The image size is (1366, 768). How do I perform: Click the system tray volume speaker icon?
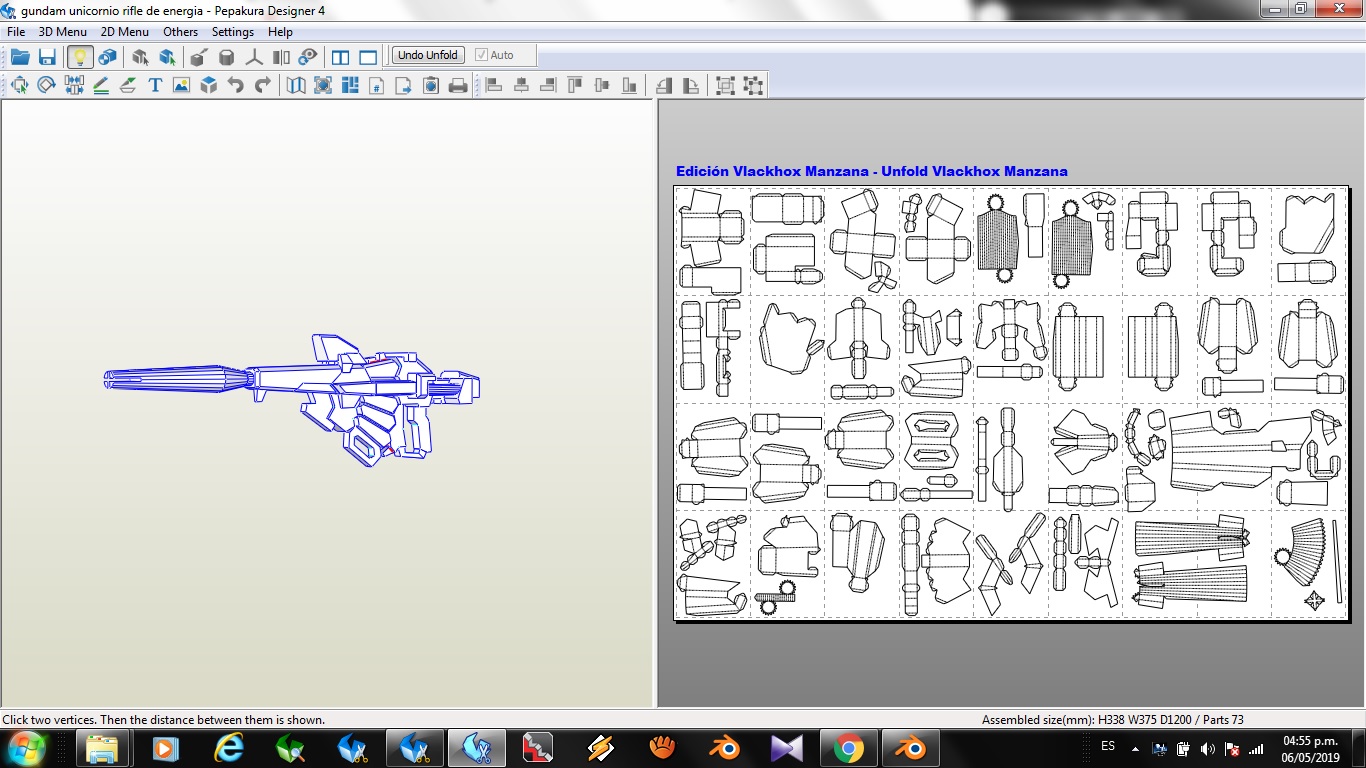1207,749
